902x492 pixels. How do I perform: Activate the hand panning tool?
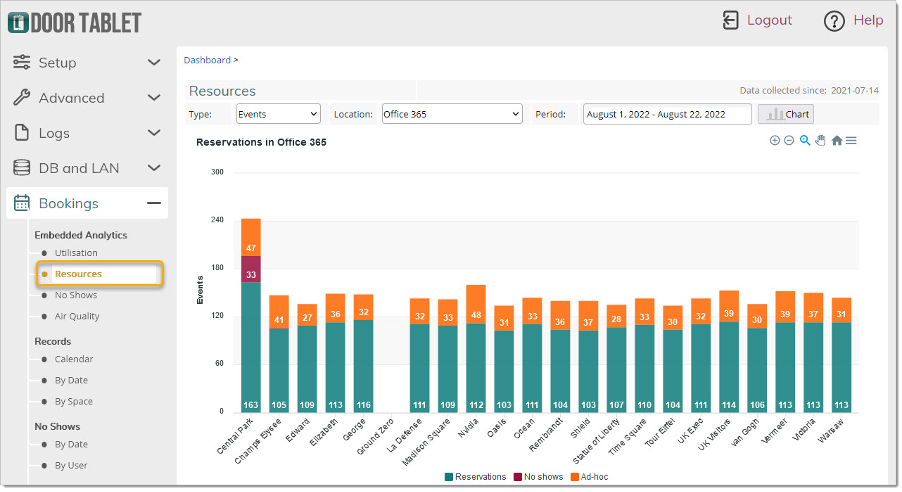click(820, 141)
